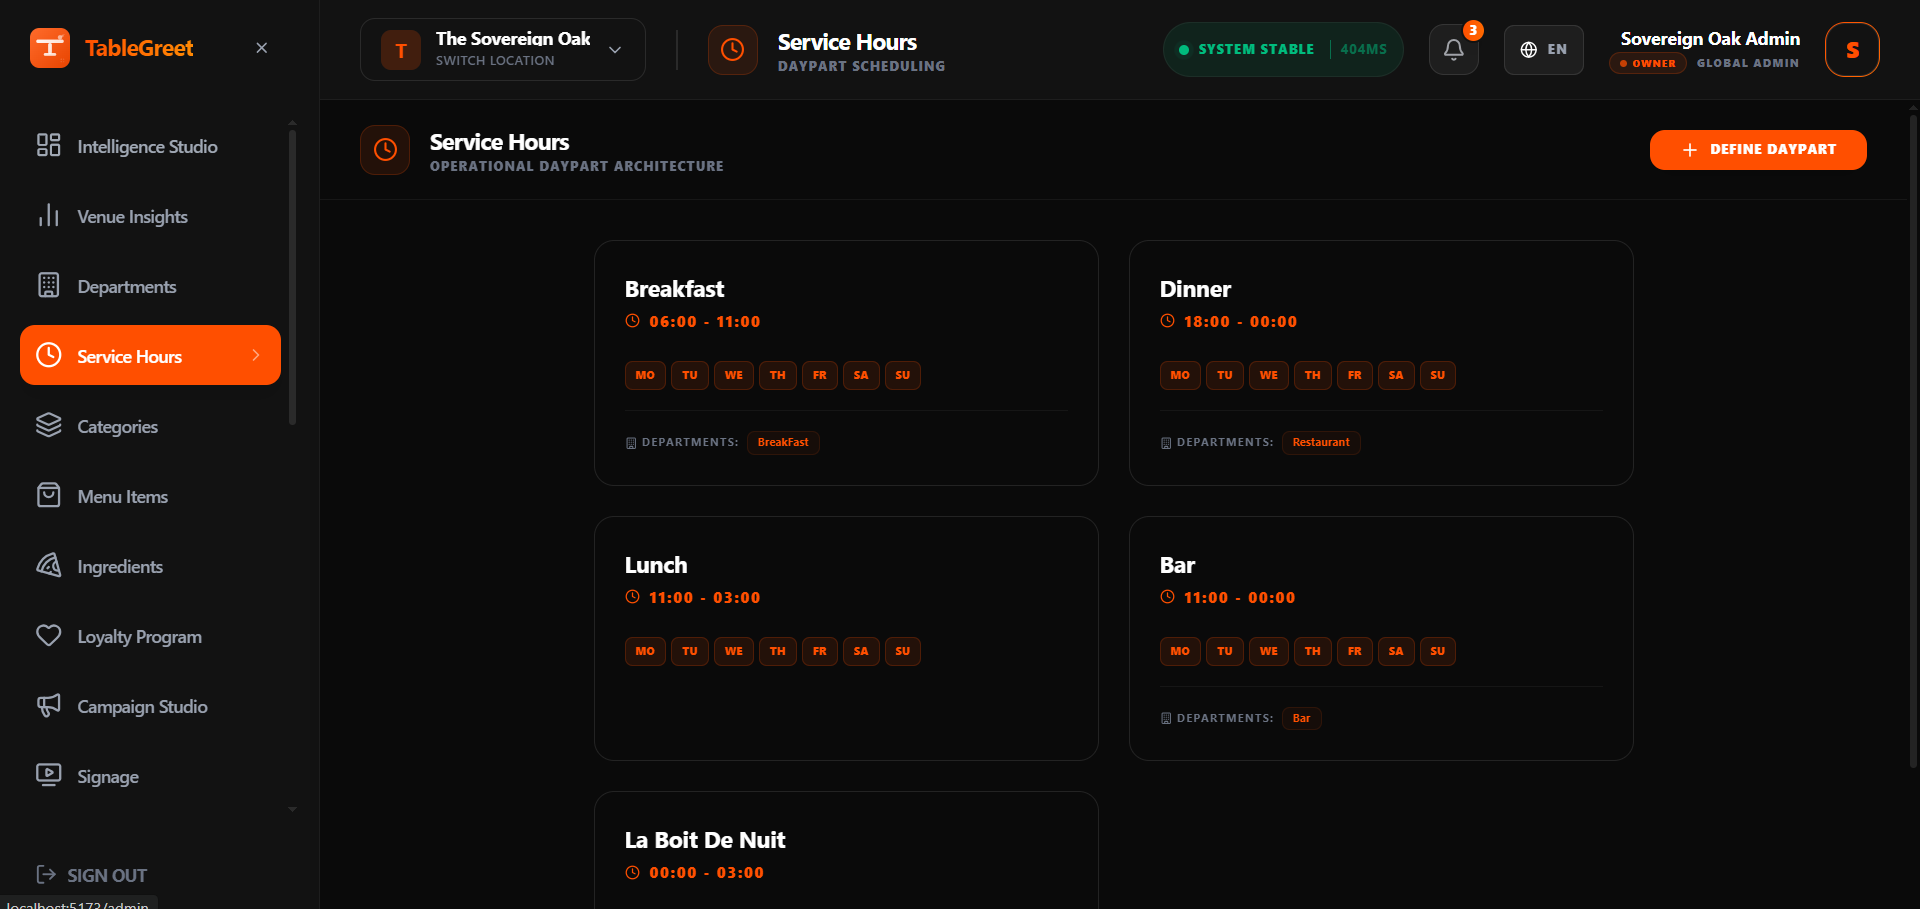Toggle TH day on Bar card
The width and height of the screenshot is (1920, 909).
click(1313, 651)
